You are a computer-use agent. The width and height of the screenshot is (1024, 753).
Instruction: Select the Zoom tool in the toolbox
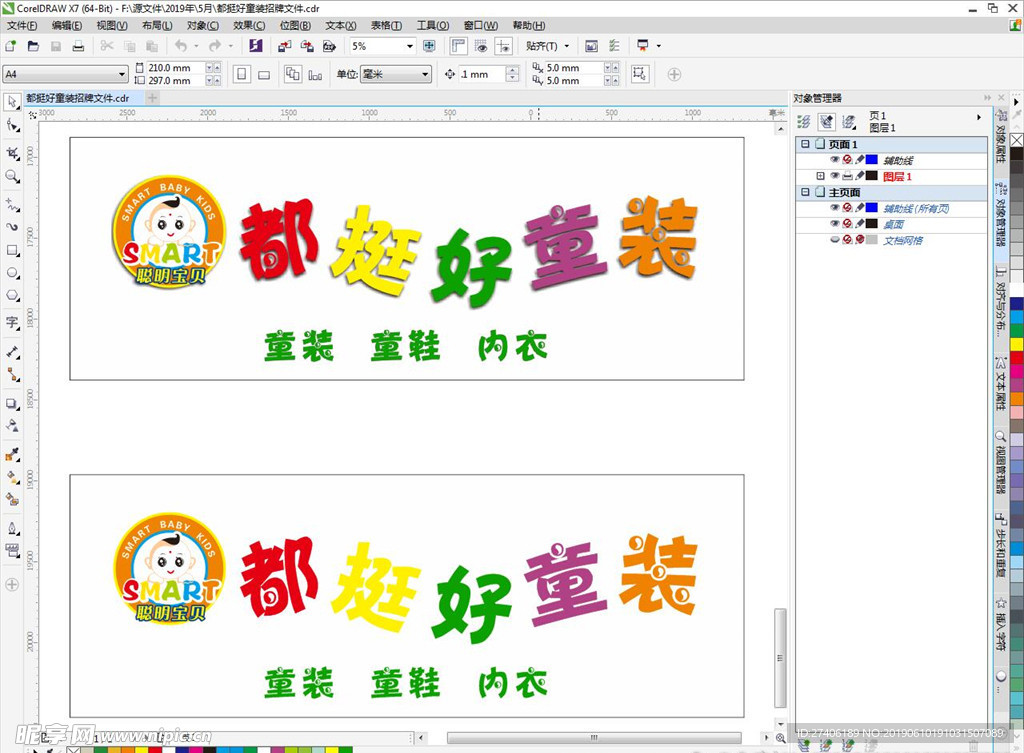click(x=12, y=176)
